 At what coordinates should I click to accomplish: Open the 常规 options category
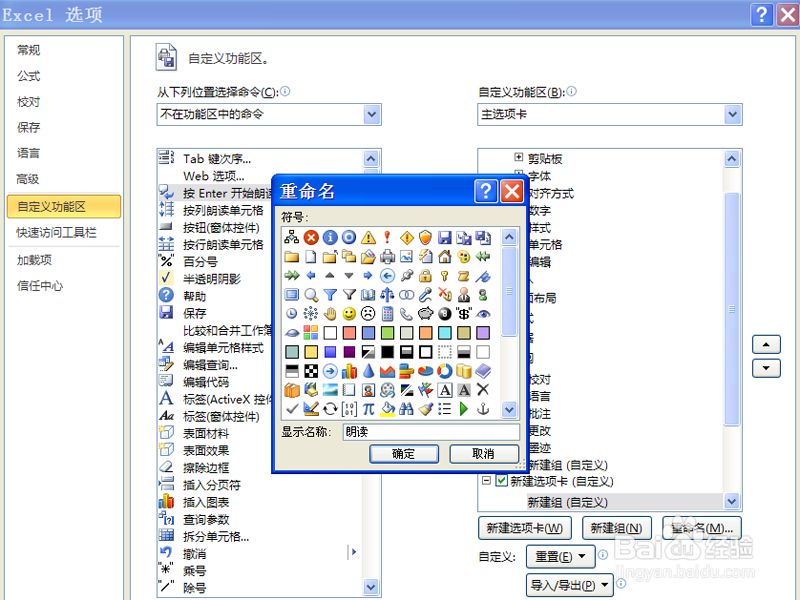pyautogui.click(x=29, y=50)
